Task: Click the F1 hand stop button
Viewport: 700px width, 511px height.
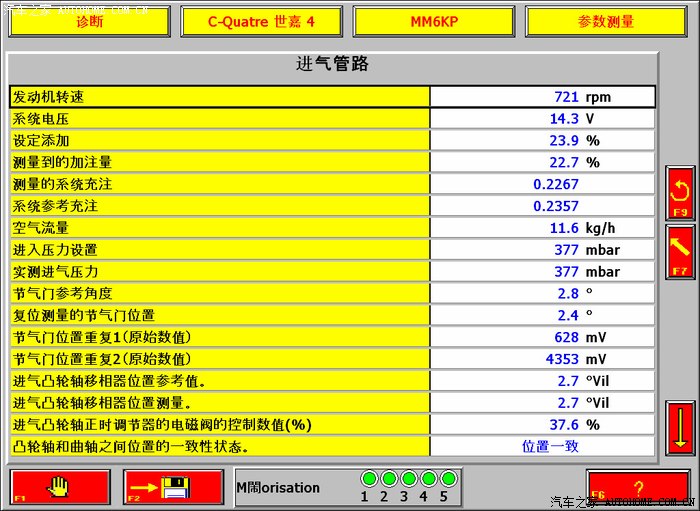Action: 59,487
